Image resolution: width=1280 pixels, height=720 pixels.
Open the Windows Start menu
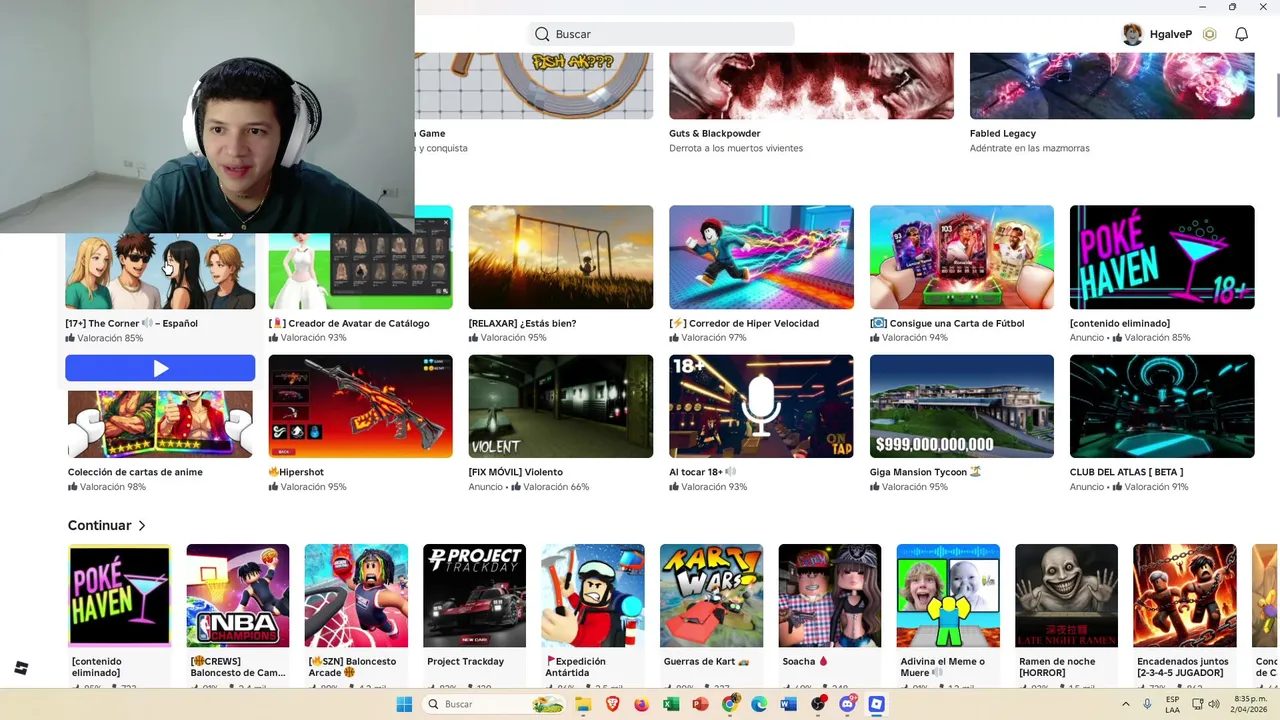[404, 704]
